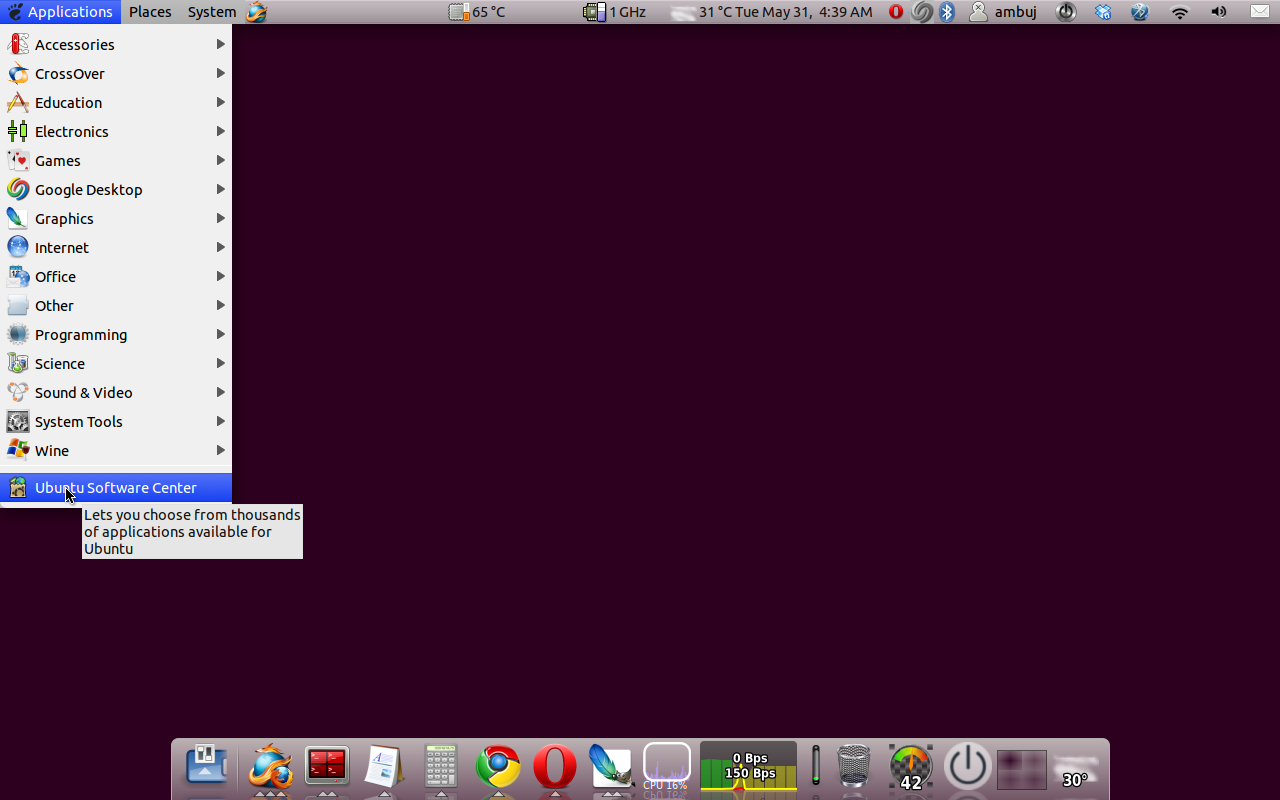Click the network bandwidth monitor showing 150 Bps
The image size is (1280, 800).
[748, 768]
